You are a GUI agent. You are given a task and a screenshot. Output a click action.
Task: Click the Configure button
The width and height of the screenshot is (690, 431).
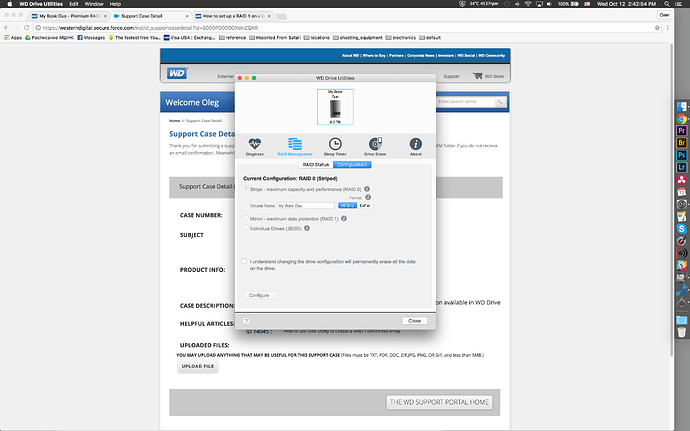[x=259, y=295]
